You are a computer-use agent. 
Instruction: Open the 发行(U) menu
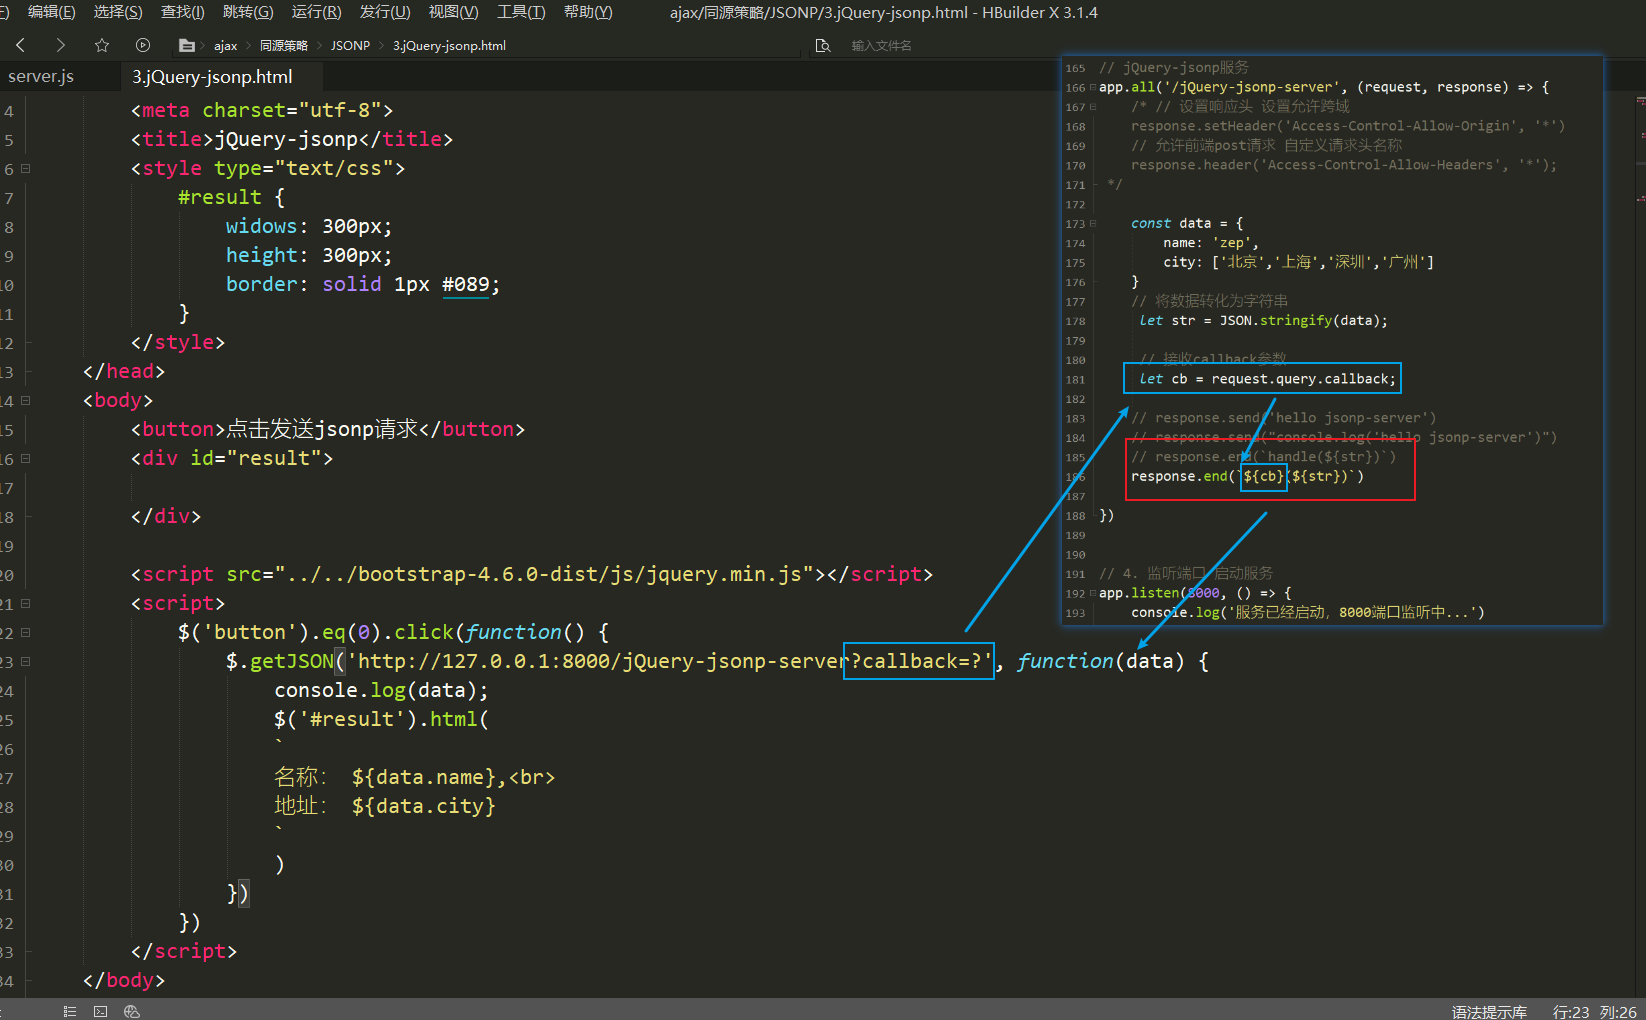pyautogui.click(x=385, y=12)
